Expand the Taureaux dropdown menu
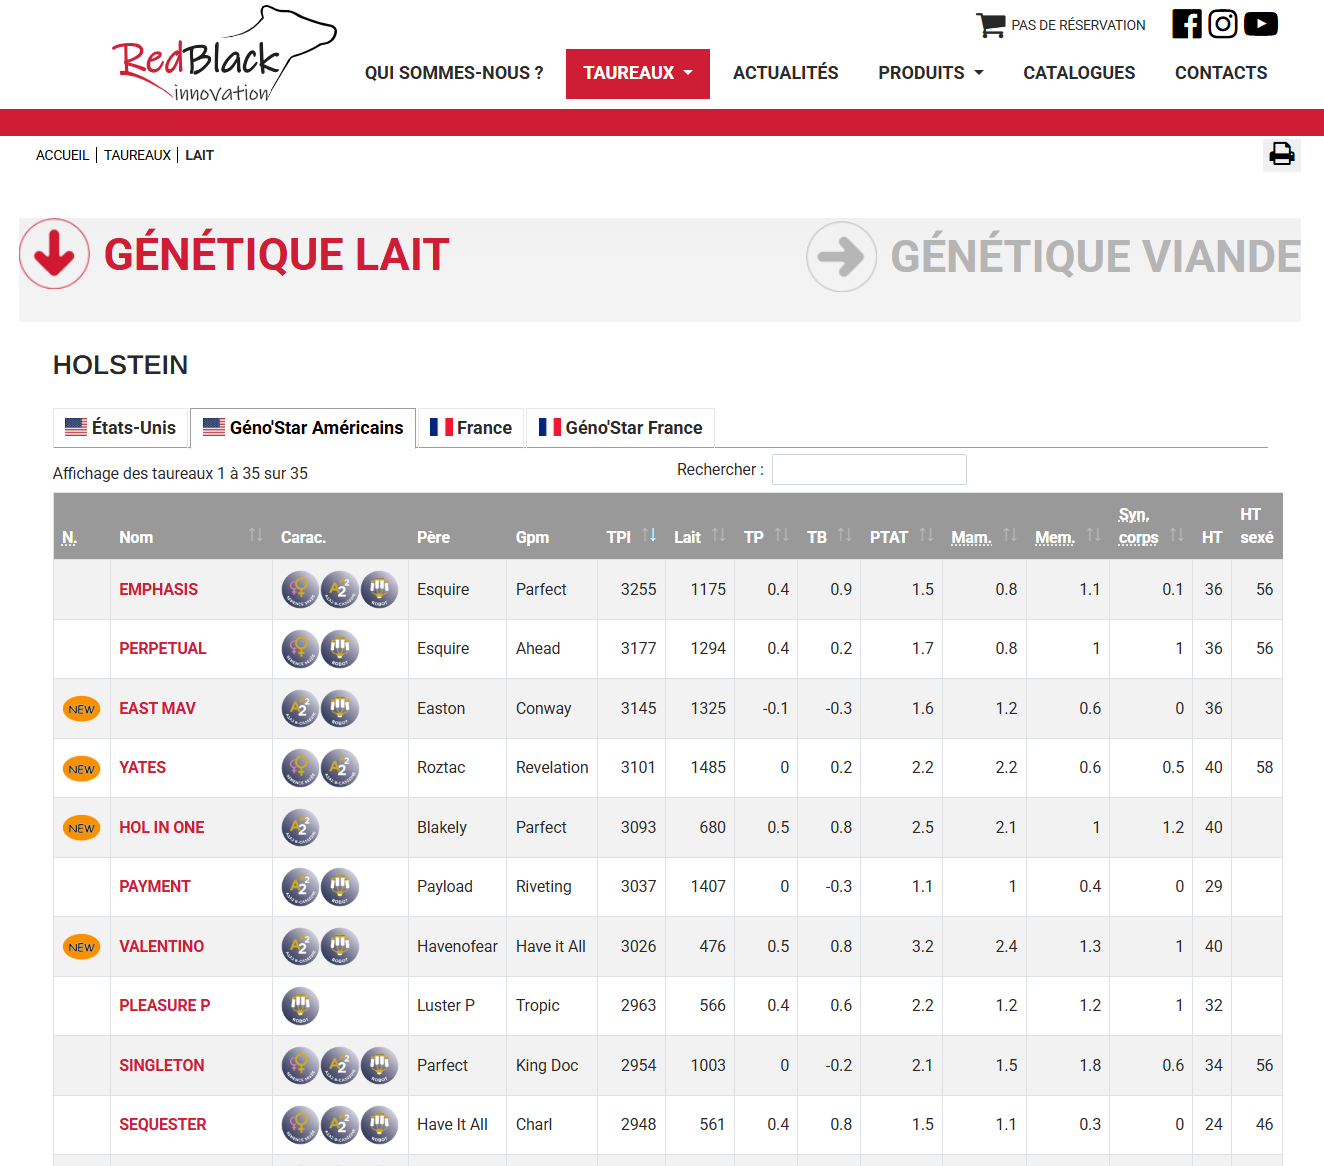This screenshot has height=1166, width=1324. 637,73
